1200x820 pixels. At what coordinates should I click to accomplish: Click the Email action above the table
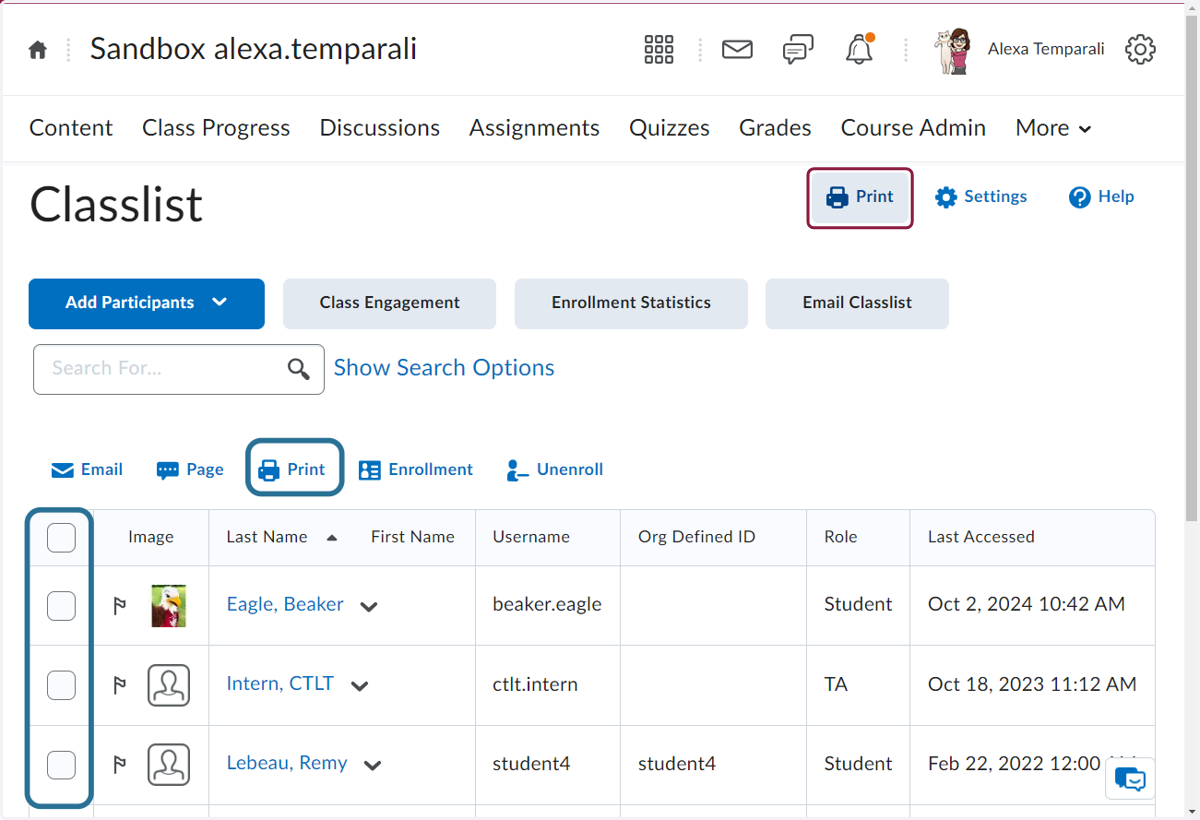pyautogui.click(x=87, y=470)
